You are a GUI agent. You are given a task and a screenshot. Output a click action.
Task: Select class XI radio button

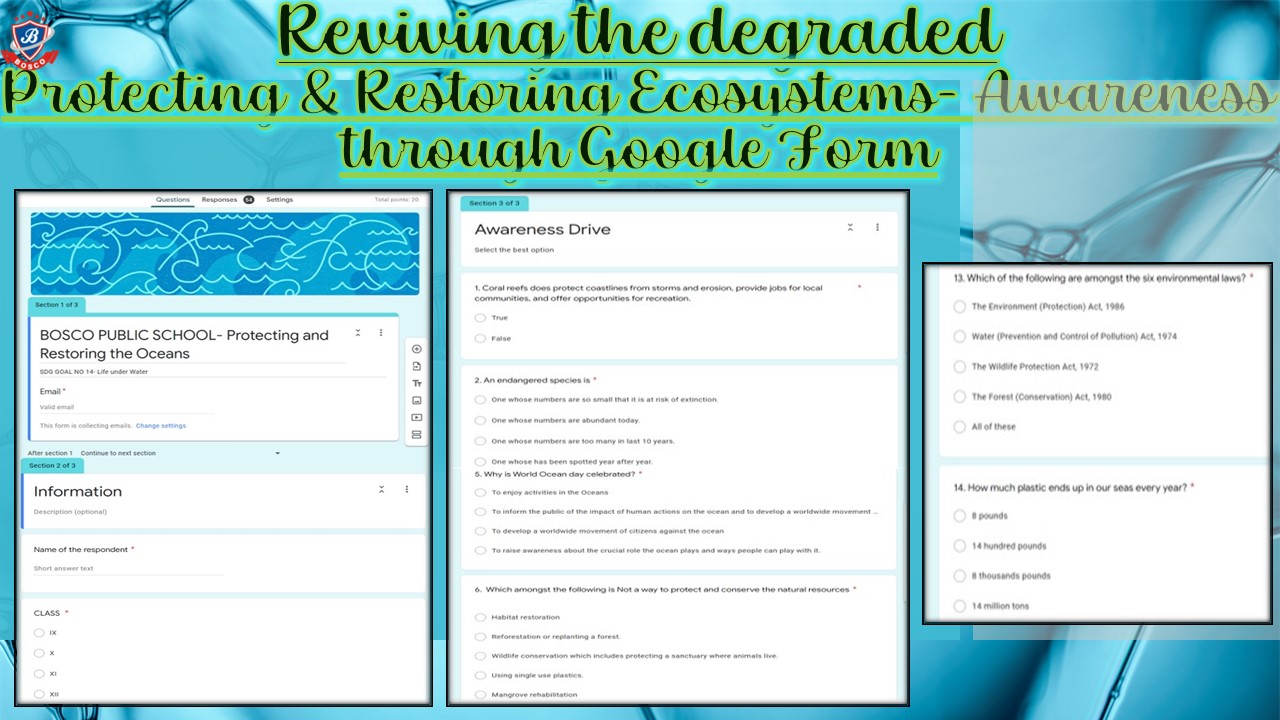[x=39, y=673]
